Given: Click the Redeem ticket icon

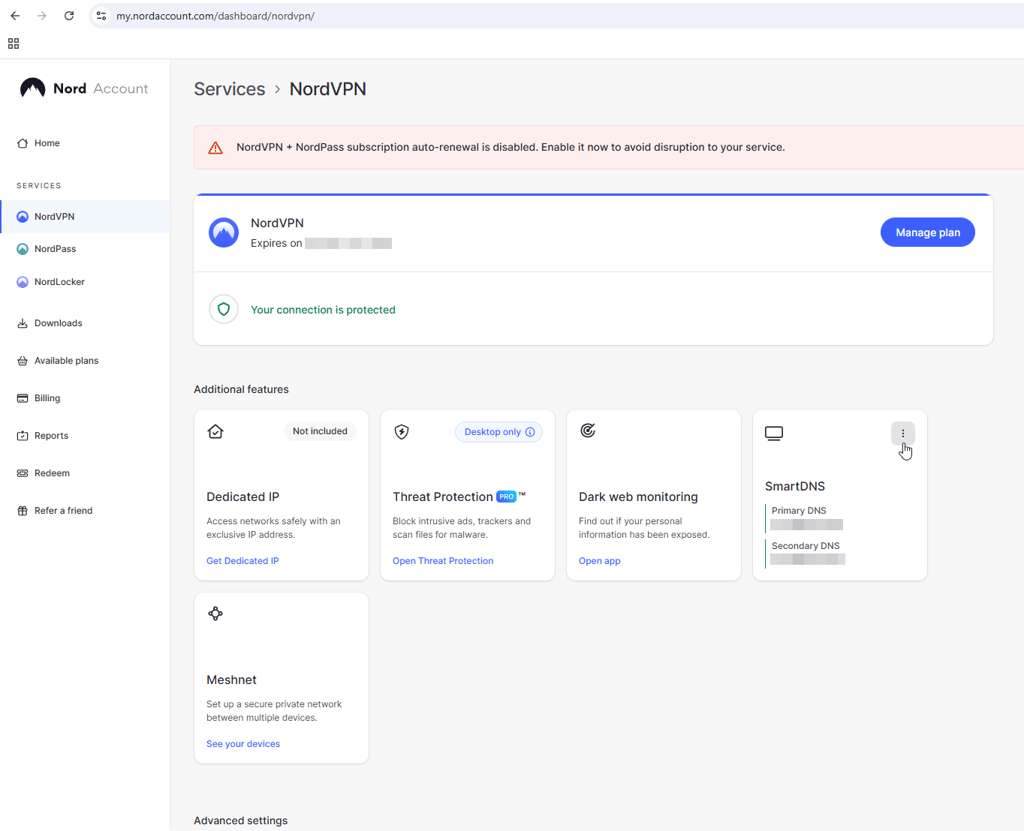Looking at the screenshot, I should pos(22,473).
